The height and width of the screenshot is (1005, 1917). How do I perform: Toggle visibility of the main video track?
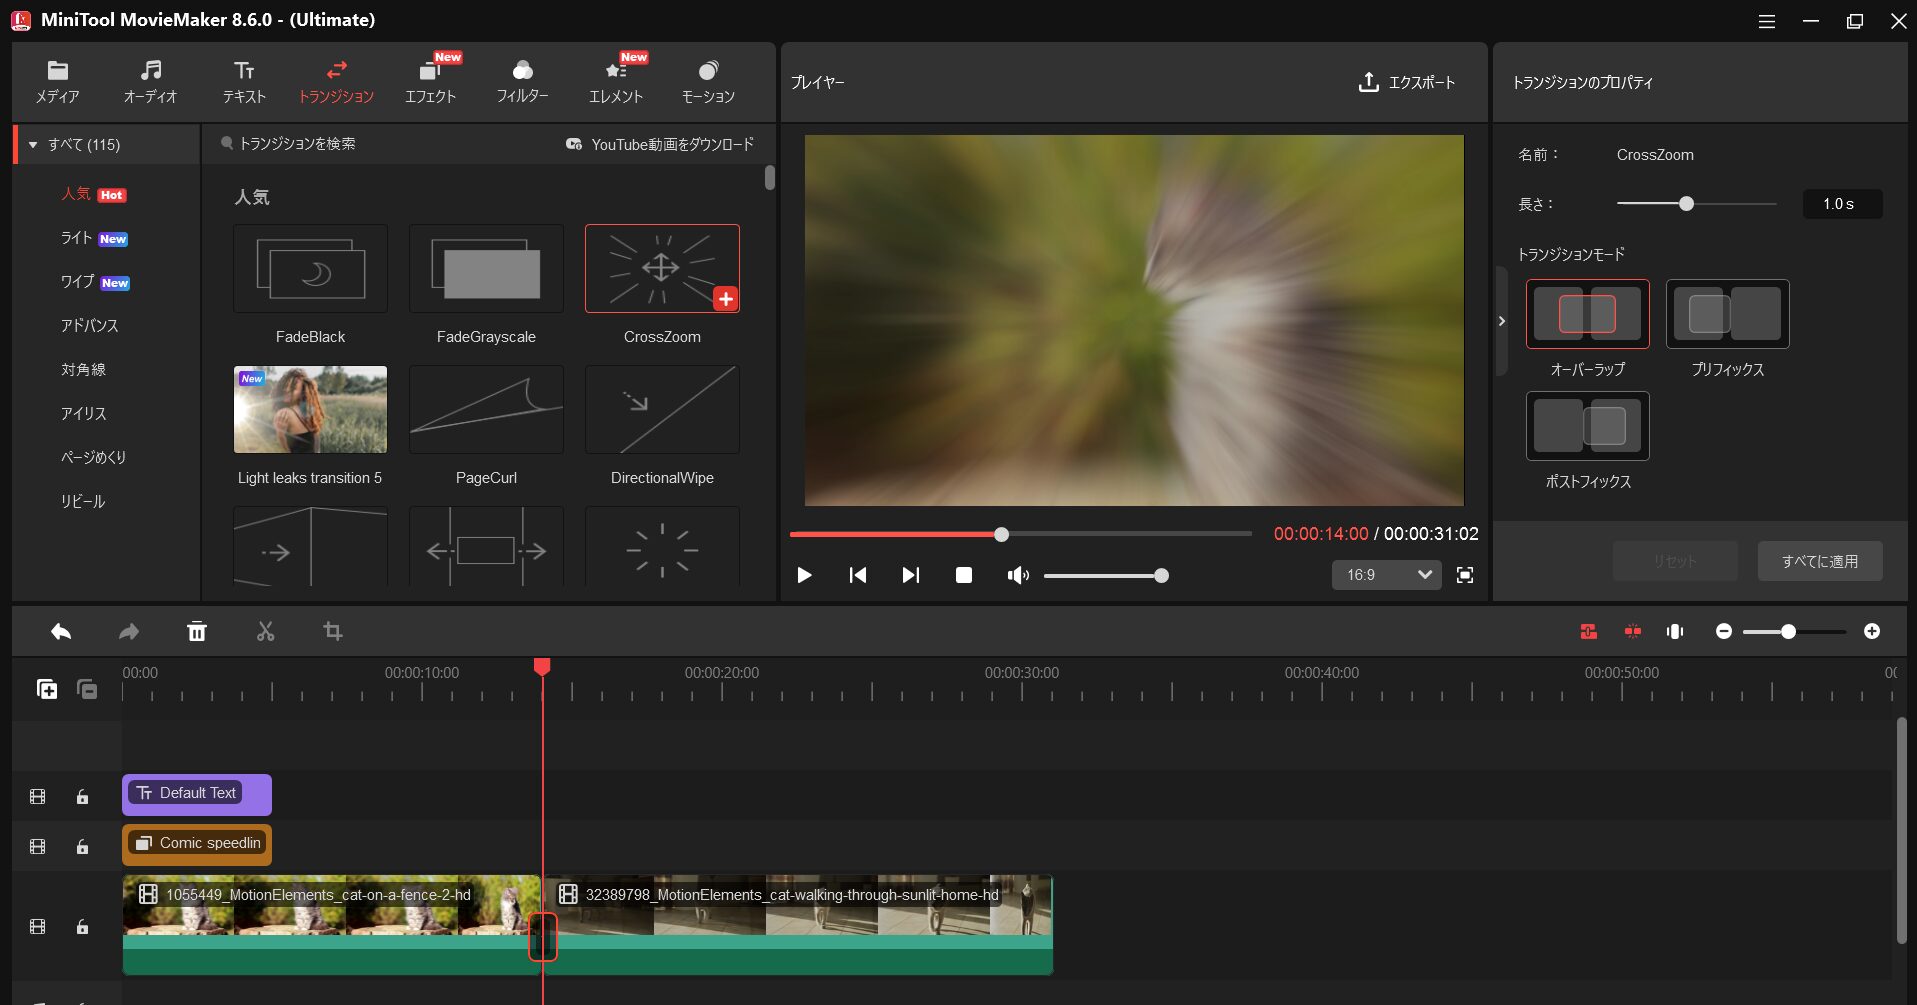38,927
